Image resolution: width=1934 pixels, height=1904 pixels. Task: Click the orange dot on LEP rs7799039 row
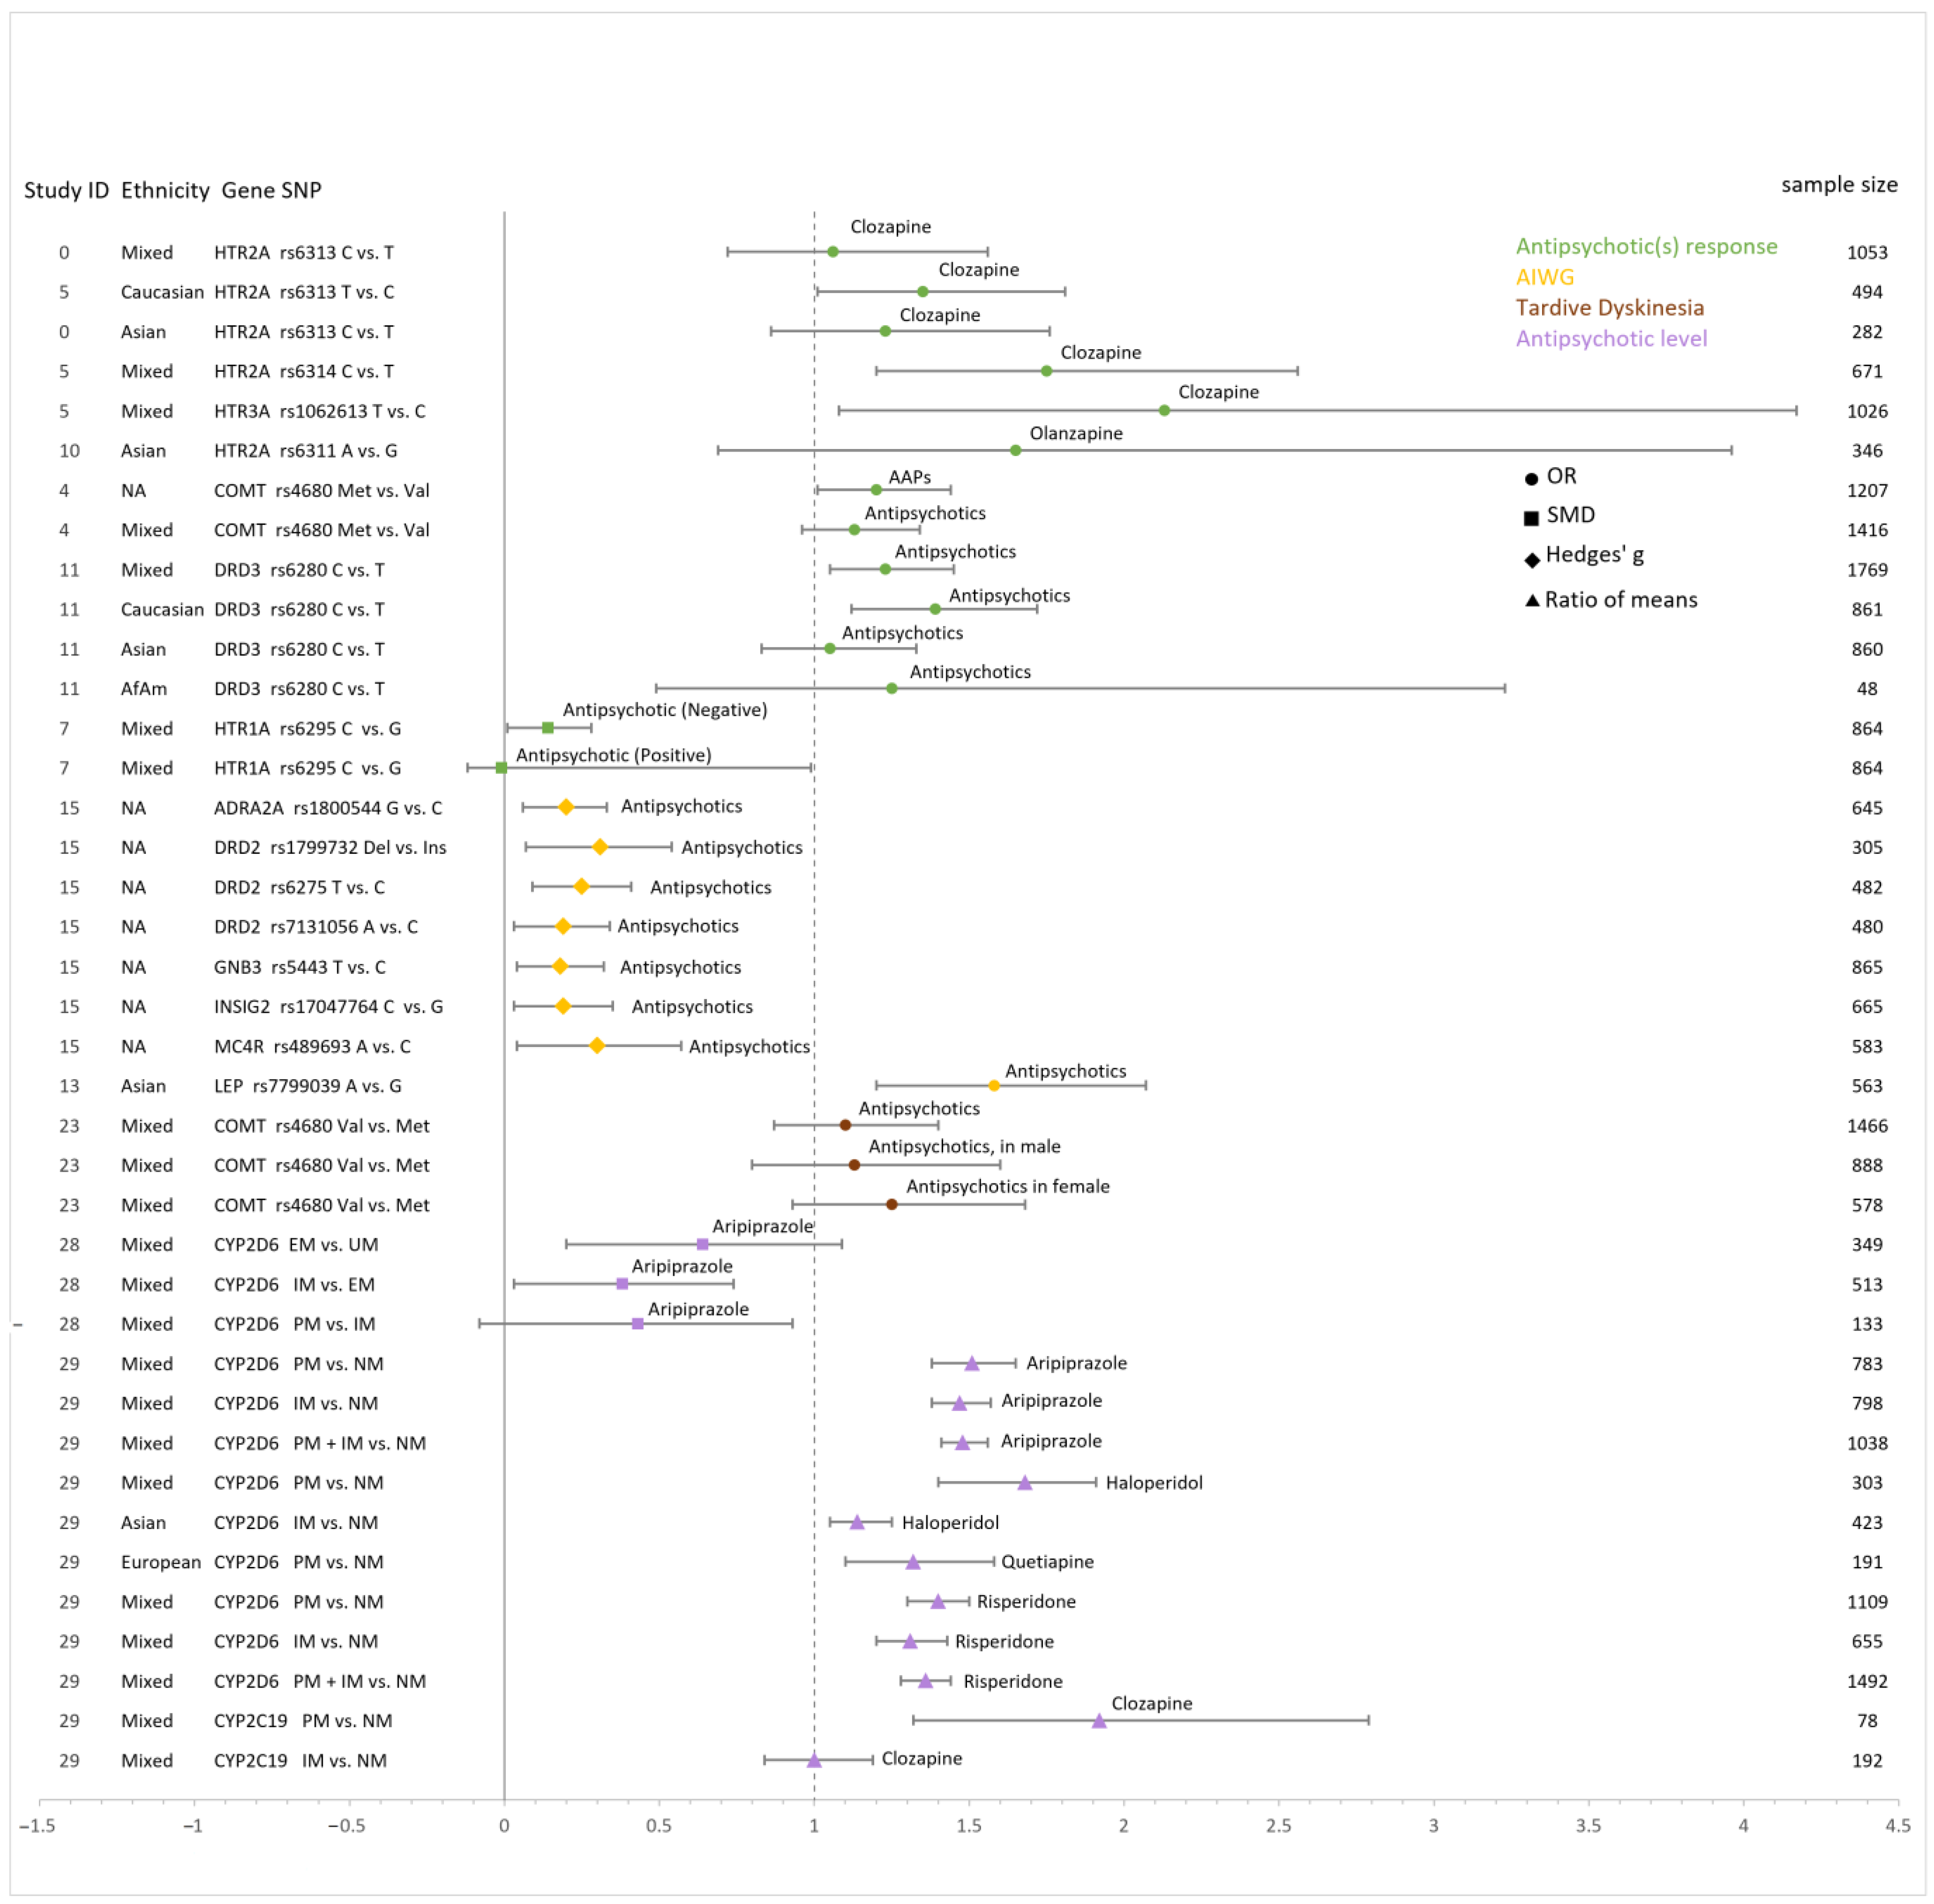993,1085
